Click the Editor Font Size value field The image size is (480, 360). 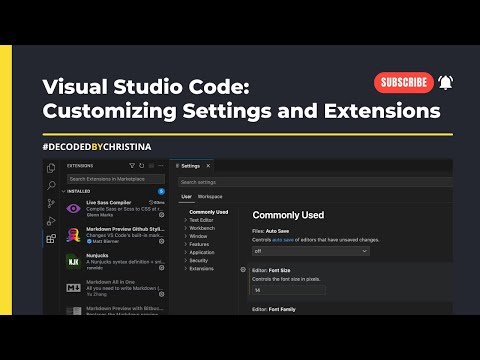click(x=289, y=290)
